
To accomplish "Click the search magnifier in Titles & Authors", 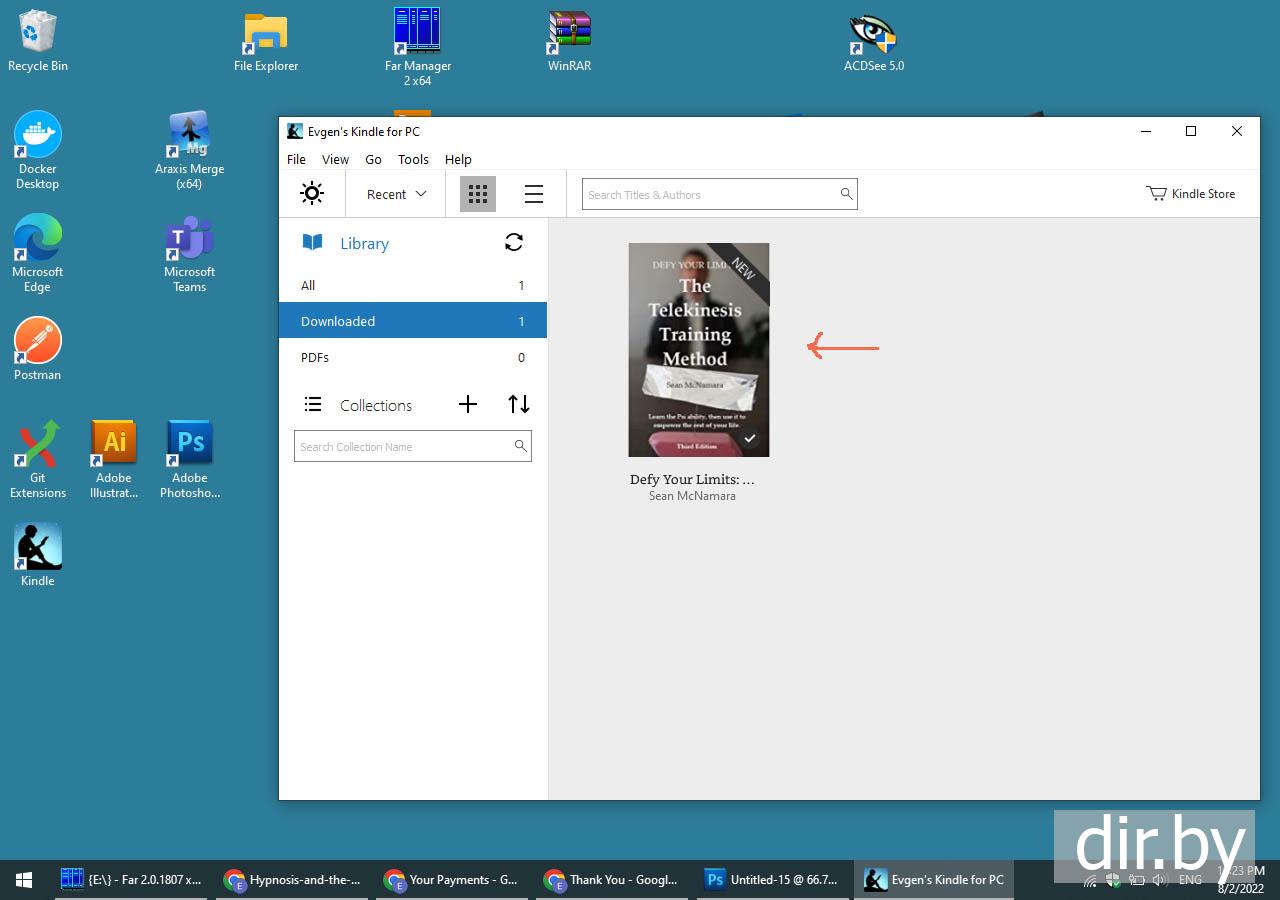I will (x=846, y=194).
